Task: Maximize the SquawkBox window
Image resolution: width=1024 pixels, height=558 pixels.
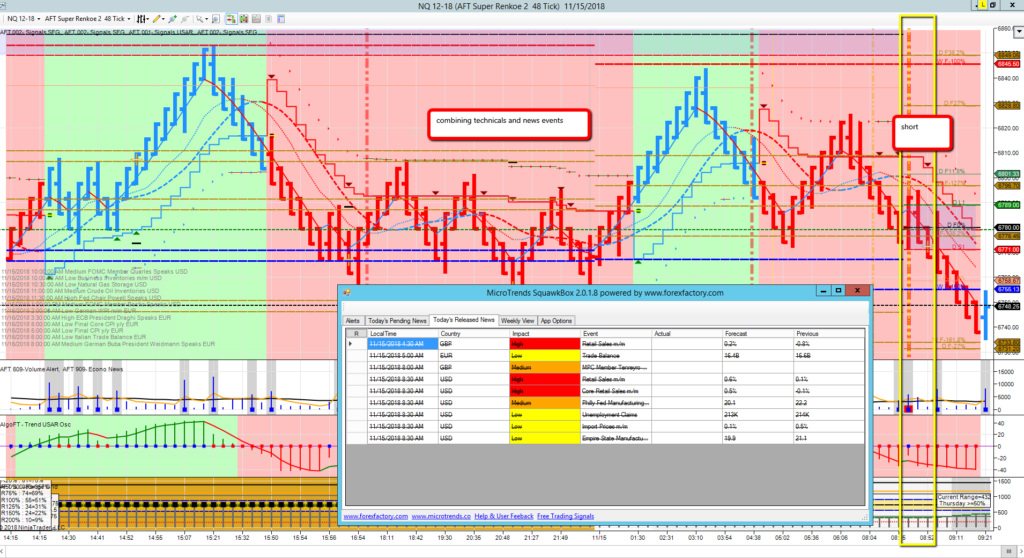Action: click(839, 291)
